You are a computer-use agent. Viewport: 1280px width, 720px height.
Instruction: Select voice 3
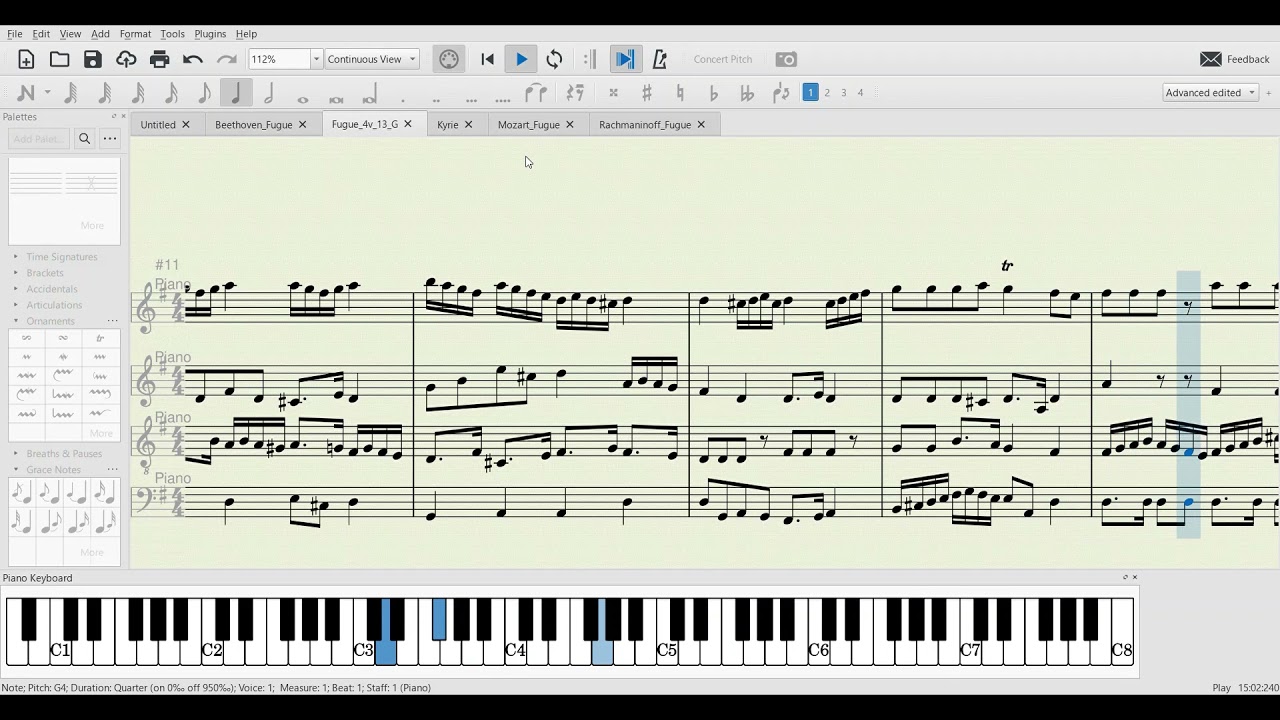pyautogui.click(x=843, y=93)
